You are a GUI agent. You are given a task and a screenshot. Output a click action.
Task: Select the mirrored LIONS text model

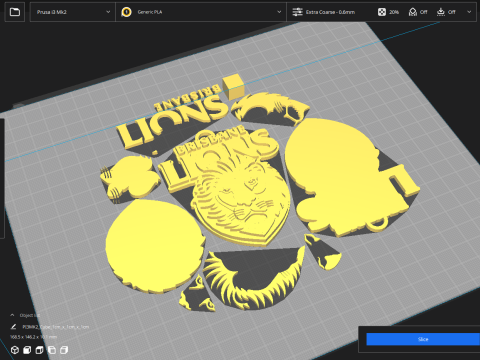pos(173,120)
